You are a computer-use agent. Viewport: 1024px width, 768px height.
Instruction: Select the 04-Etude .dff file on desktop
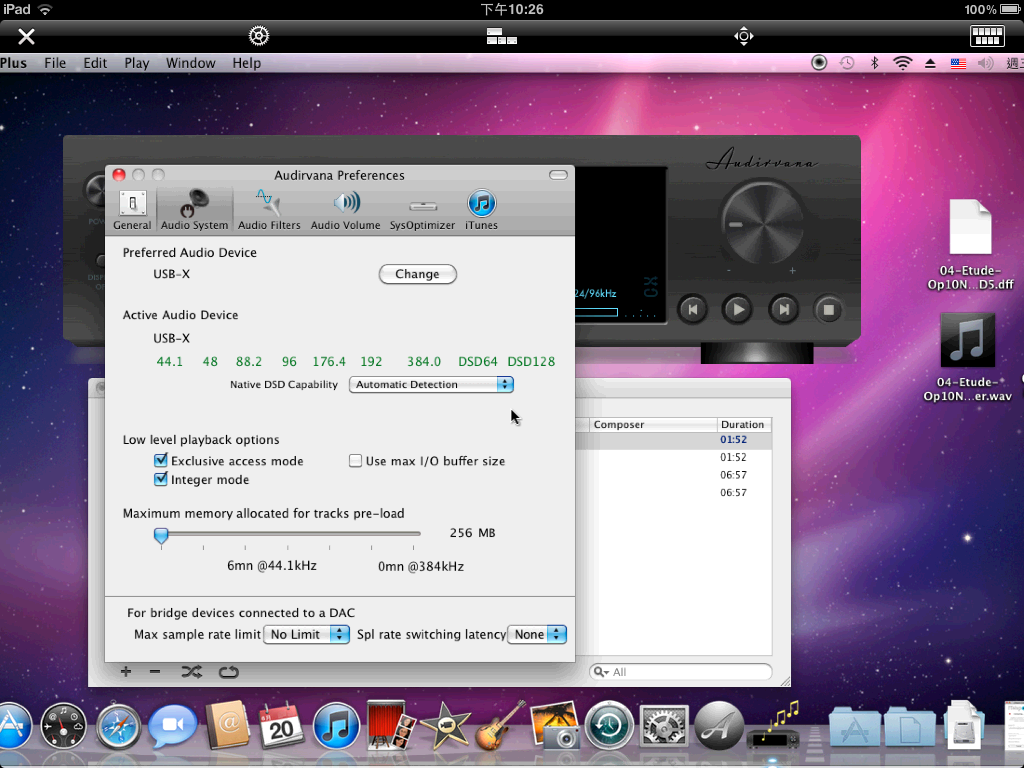[x=970, y=246]
